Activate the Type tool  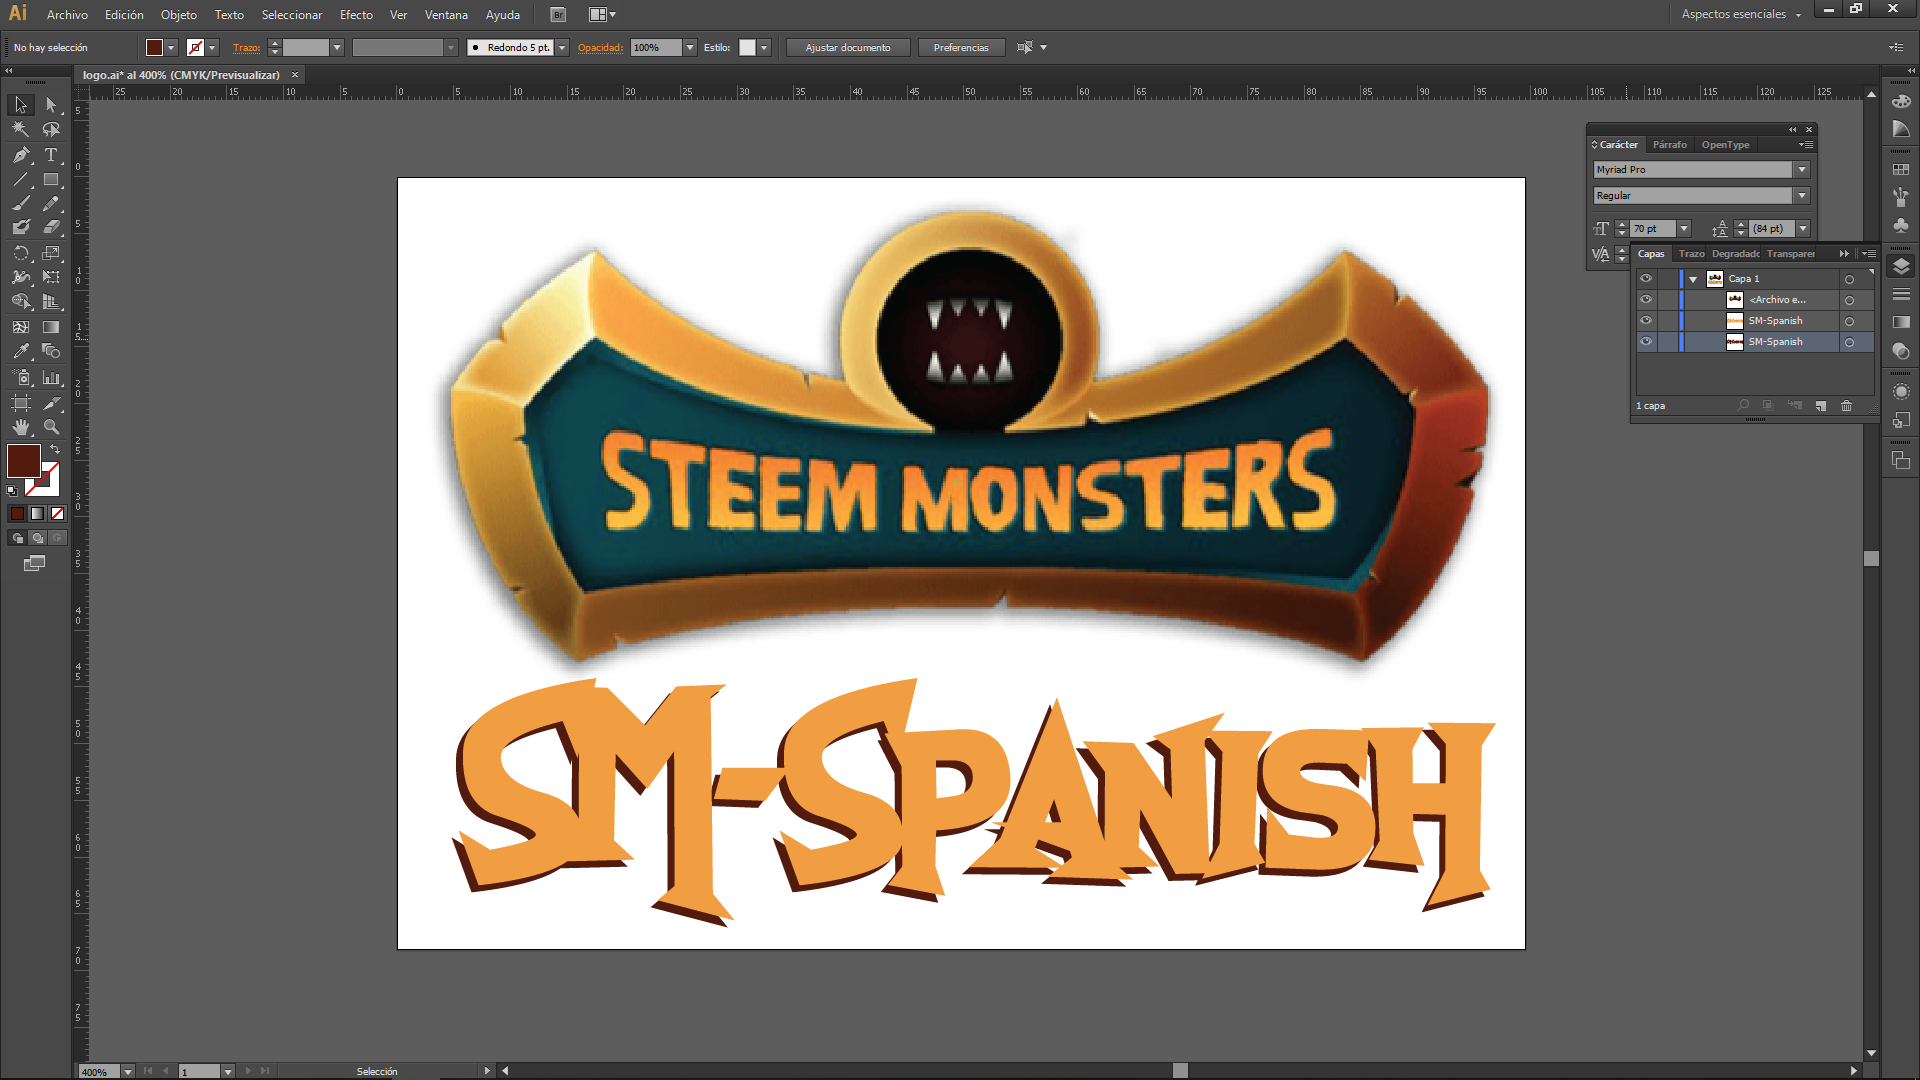tap(51, 155)
